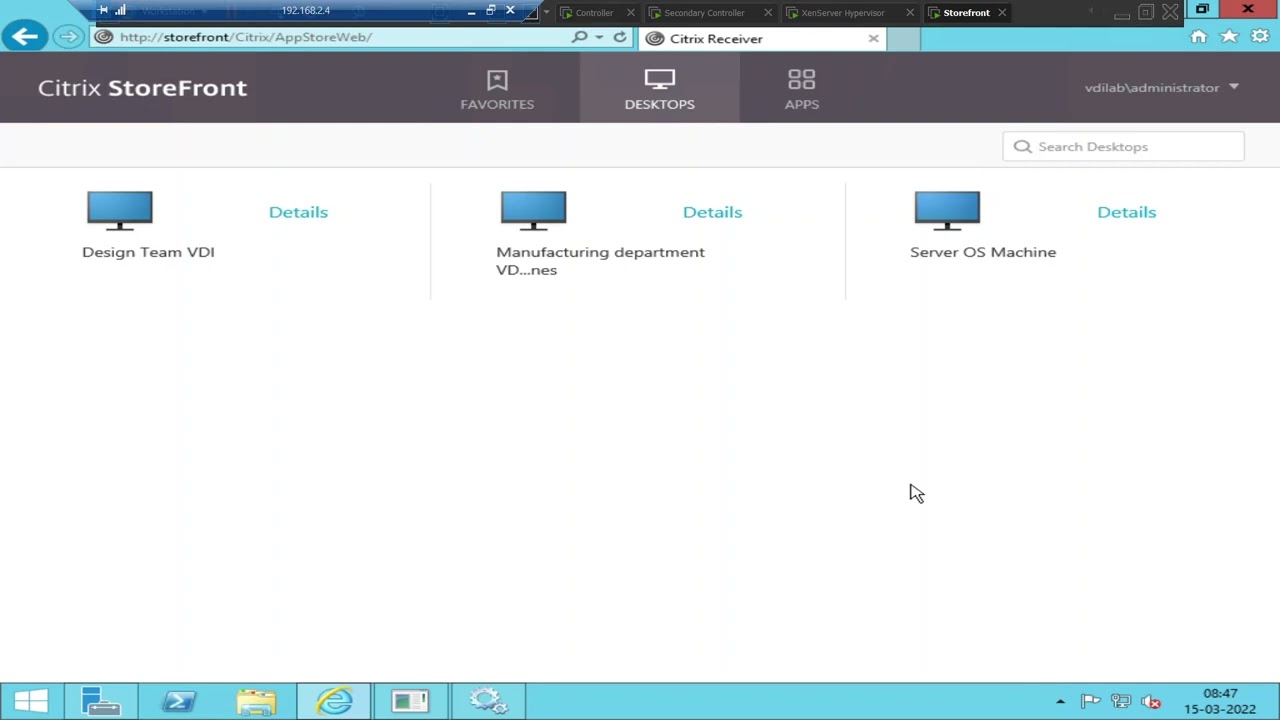Image resolution: width=1280 pixels, height=720 pixels.
Task: Open the browser Home icon
Action: (1198, 37)
